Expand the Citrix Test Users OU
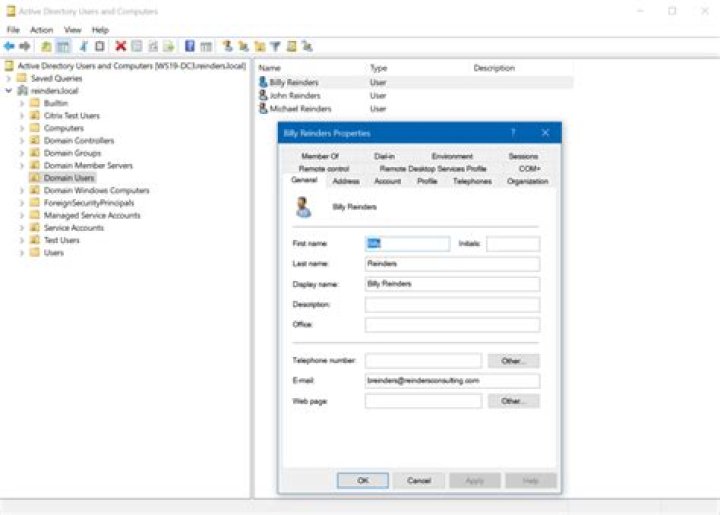This screenshot has width=720, height=515. (22, 116)
